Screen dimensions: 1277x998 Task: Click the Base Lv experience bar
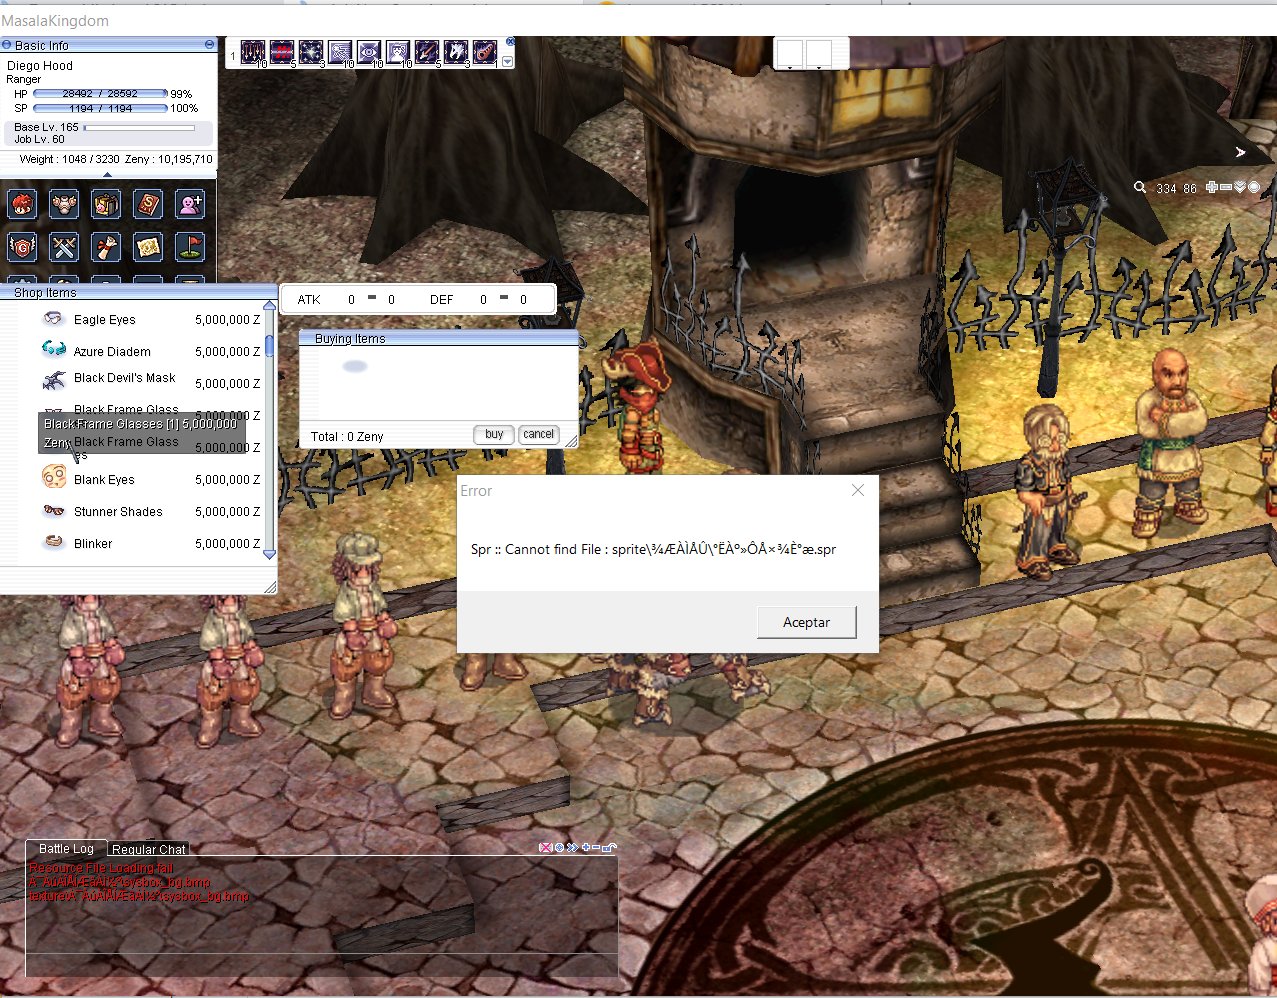pyautogui.click(x=139, y=128)
